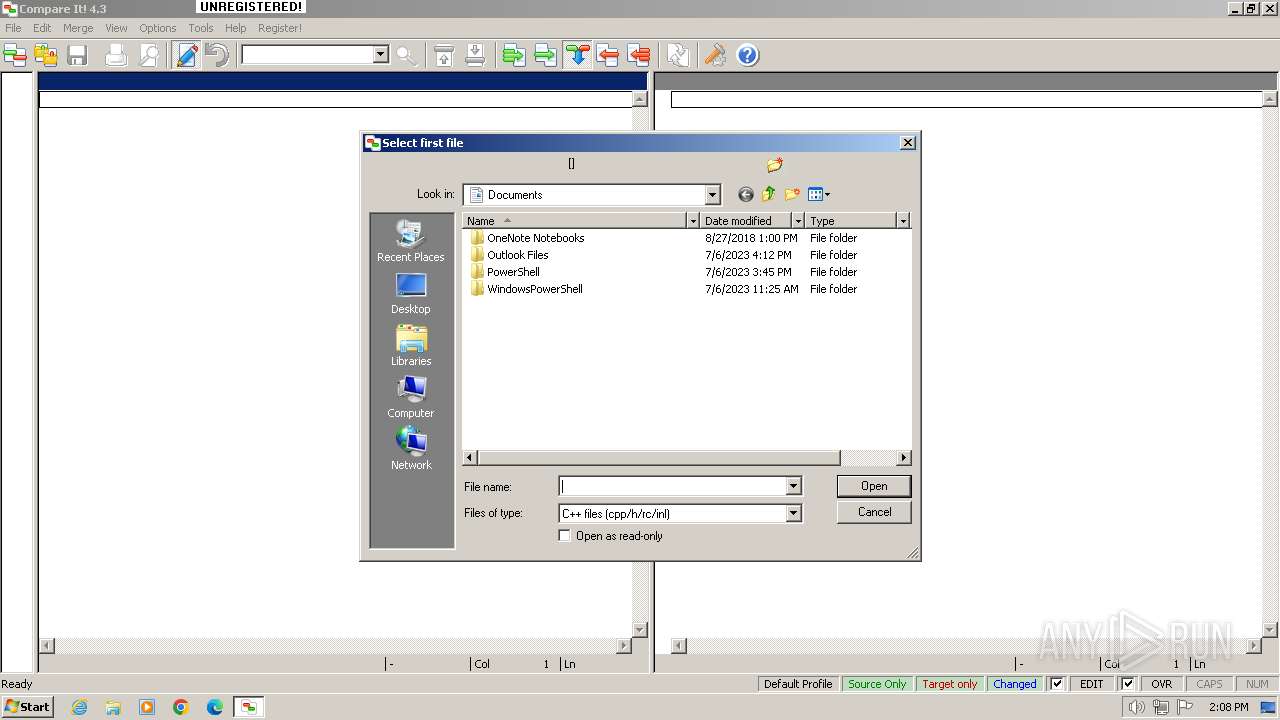Open the Help menu
The height and width of the screenshot is (720, 1280).
click(x=235, y=28)
